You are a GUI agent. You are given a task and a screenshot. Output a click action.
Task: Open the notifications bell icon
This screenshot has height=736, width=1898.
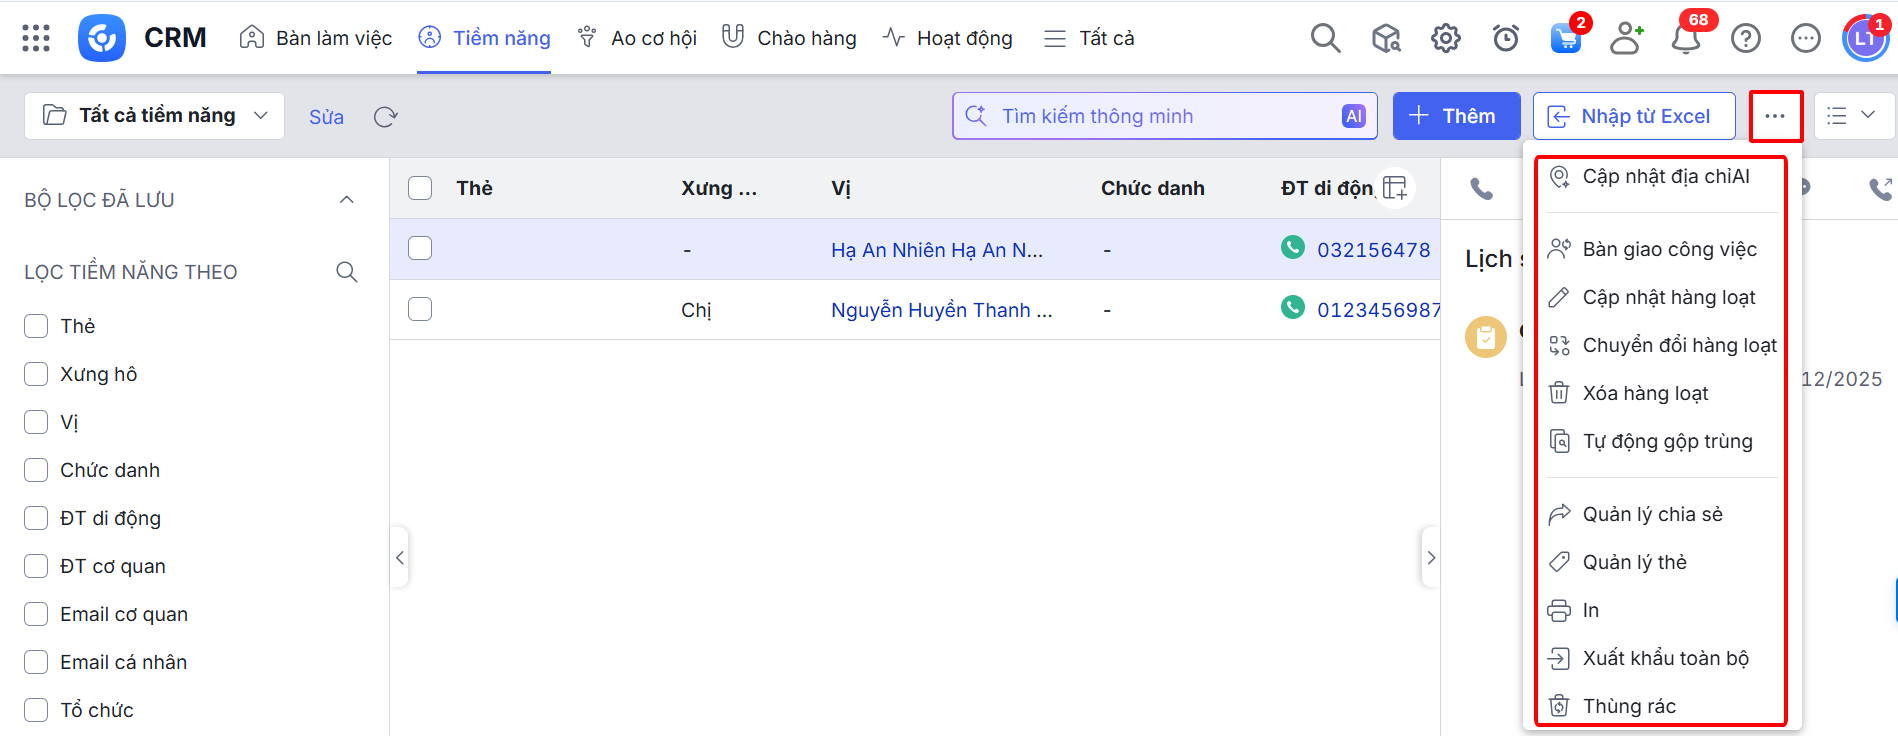pos(1686,38)
